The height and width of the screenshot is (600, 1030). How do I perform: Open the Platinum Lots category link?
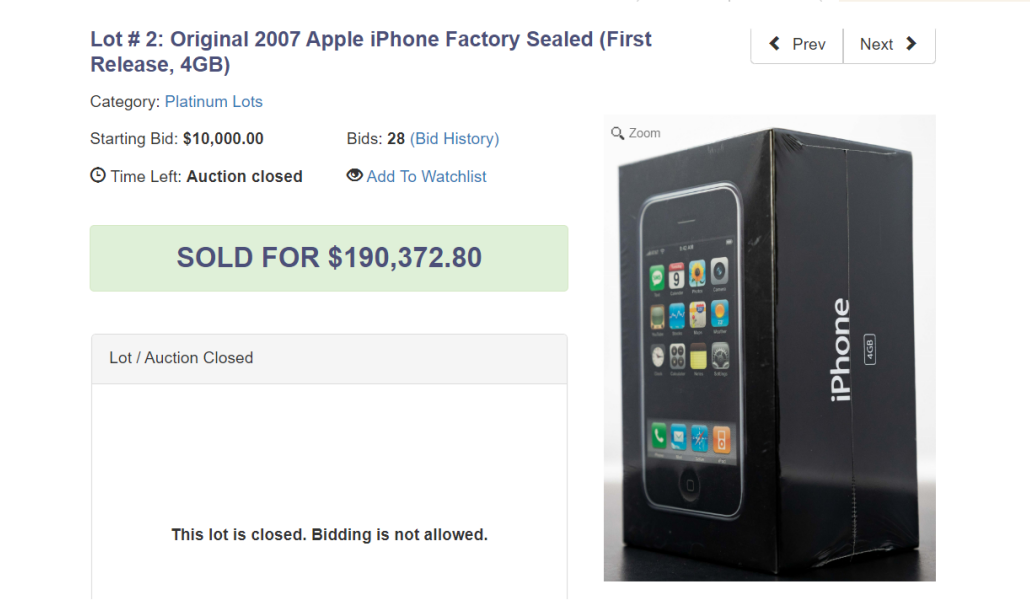(x=213, y=101)
